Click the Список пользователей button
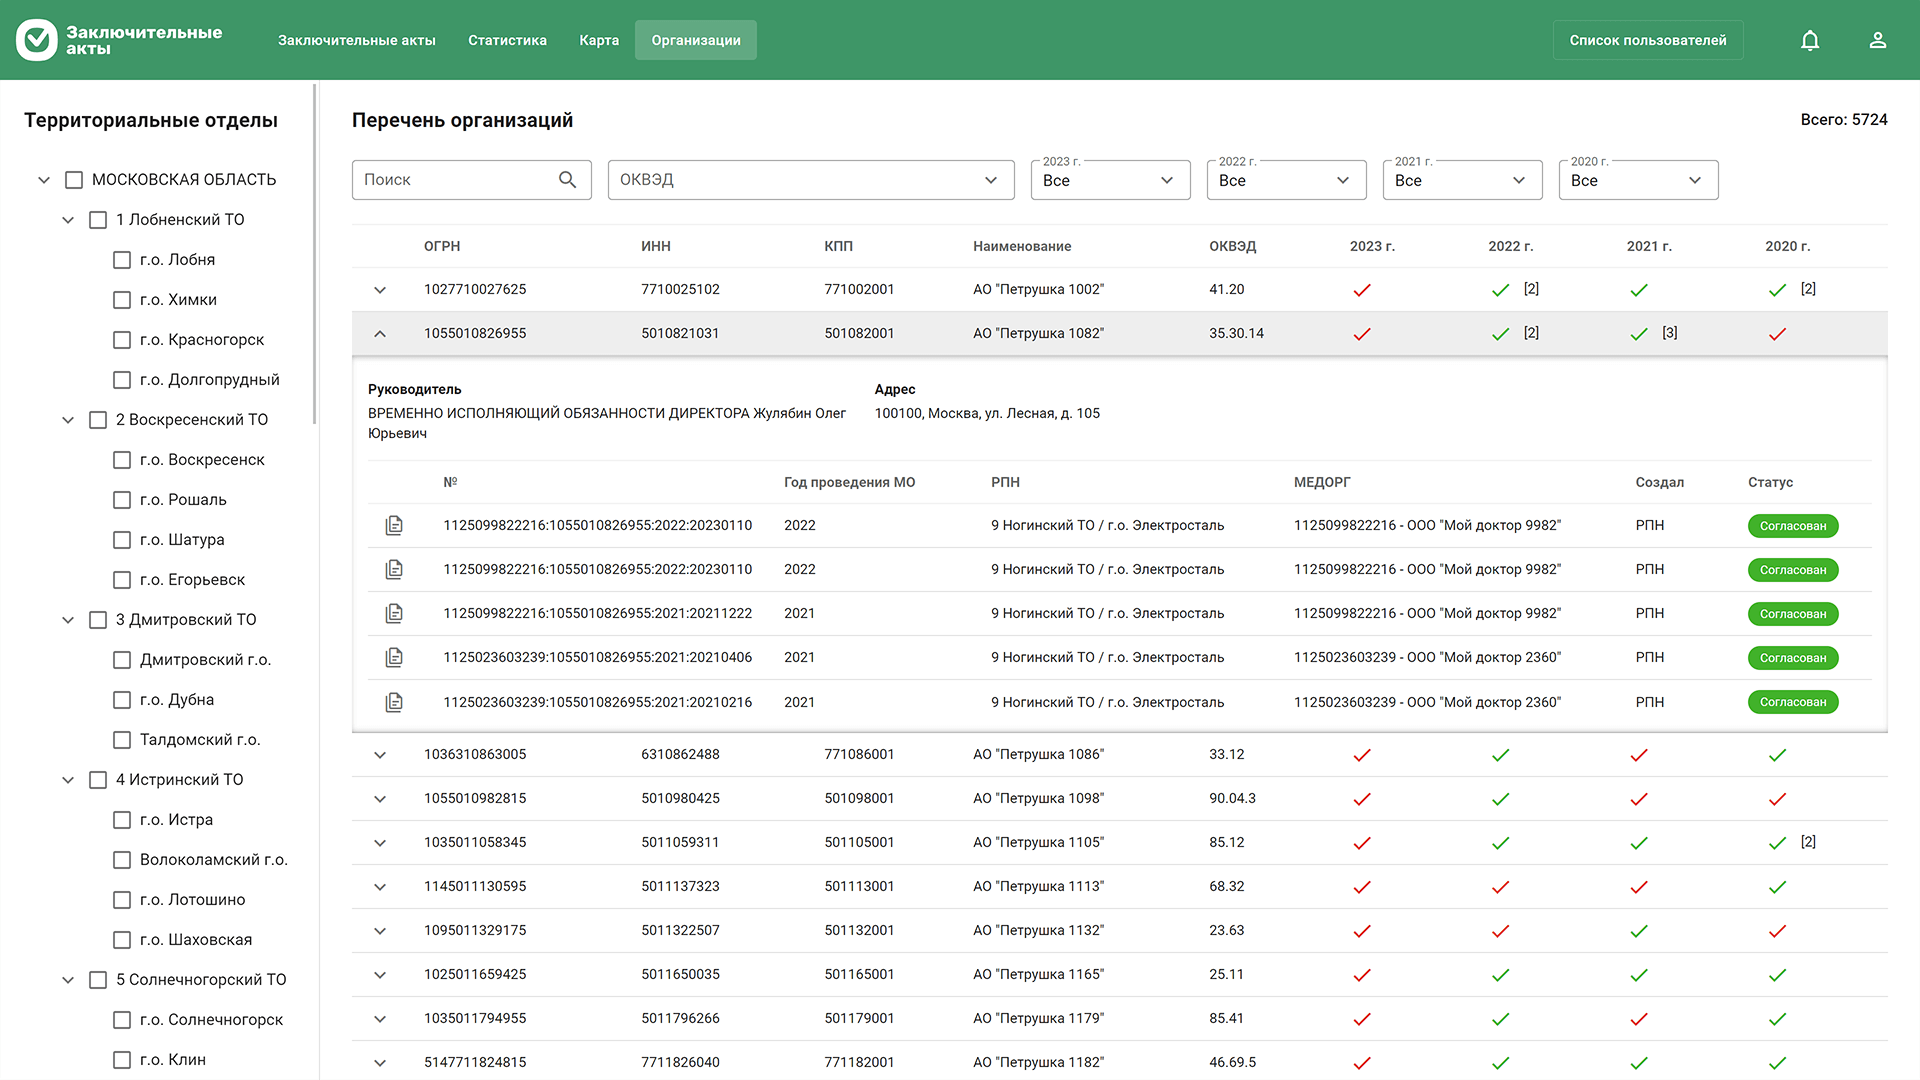 click(x=1648, y=40)
